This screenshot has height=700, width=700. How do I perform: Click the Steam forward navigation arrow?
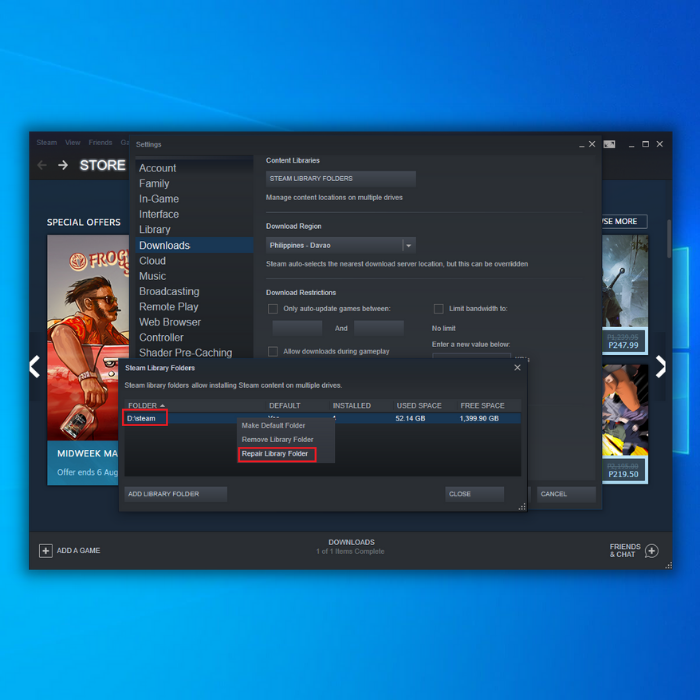pos(63,165)
